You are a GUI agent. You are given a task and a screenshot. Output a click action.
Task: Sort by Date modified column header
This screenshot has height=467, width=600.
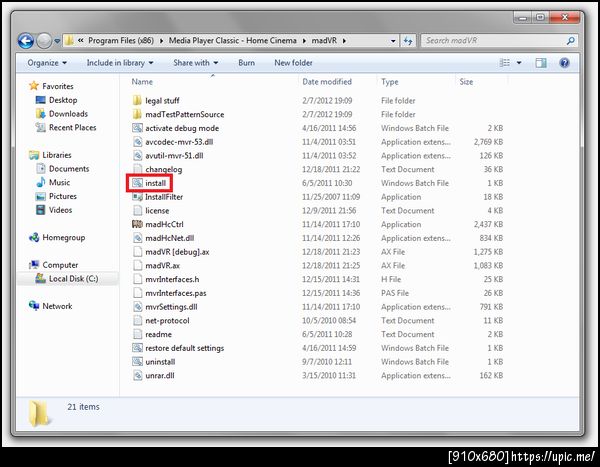coord(327,82)
